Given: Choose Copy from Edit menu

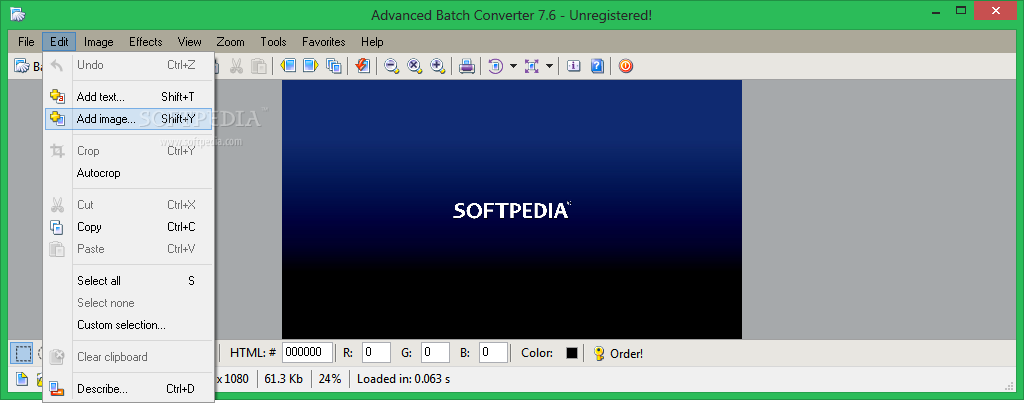Looking at the screenshot, I should coord(129,227).
